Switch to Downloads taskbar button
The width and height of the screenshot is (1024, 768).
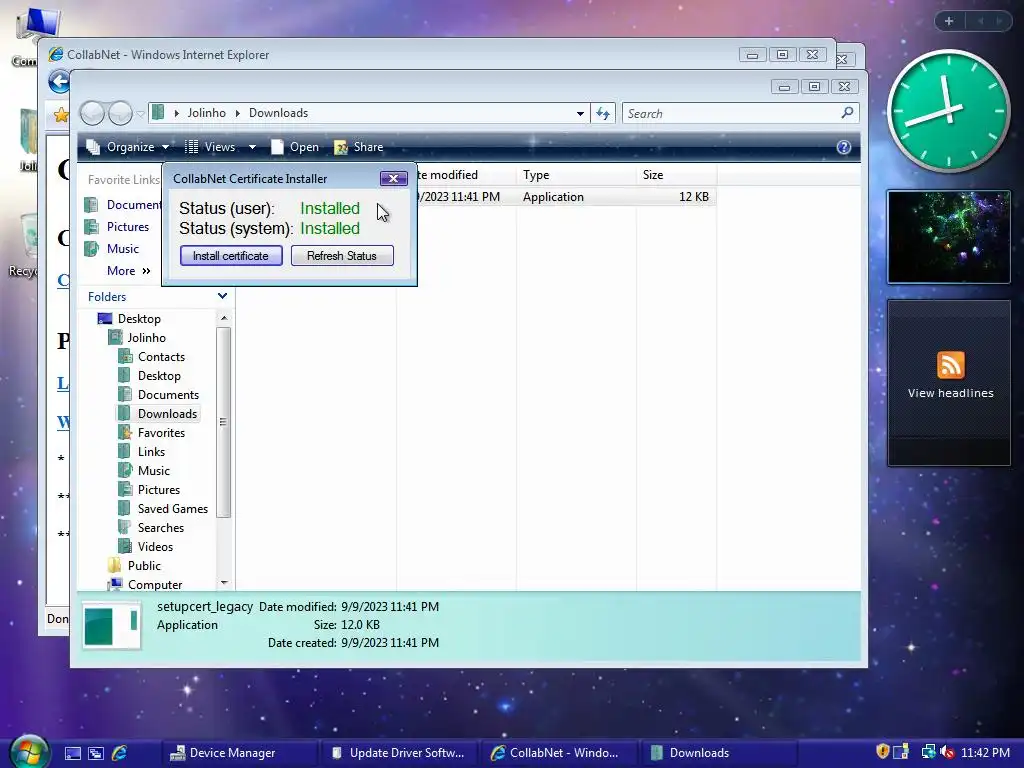pyautogui.click(x=718, y=753)
